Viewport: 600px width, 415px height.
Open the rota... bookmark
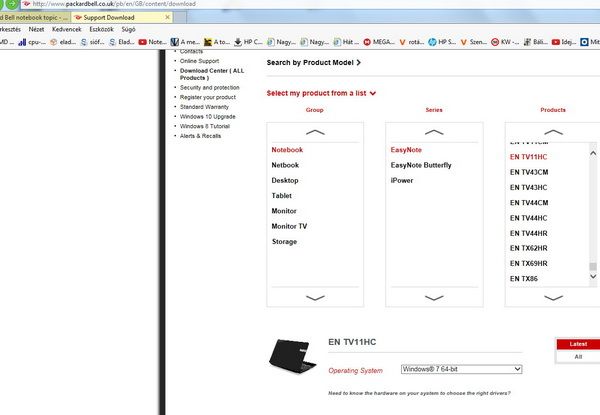tap(411, 42)
